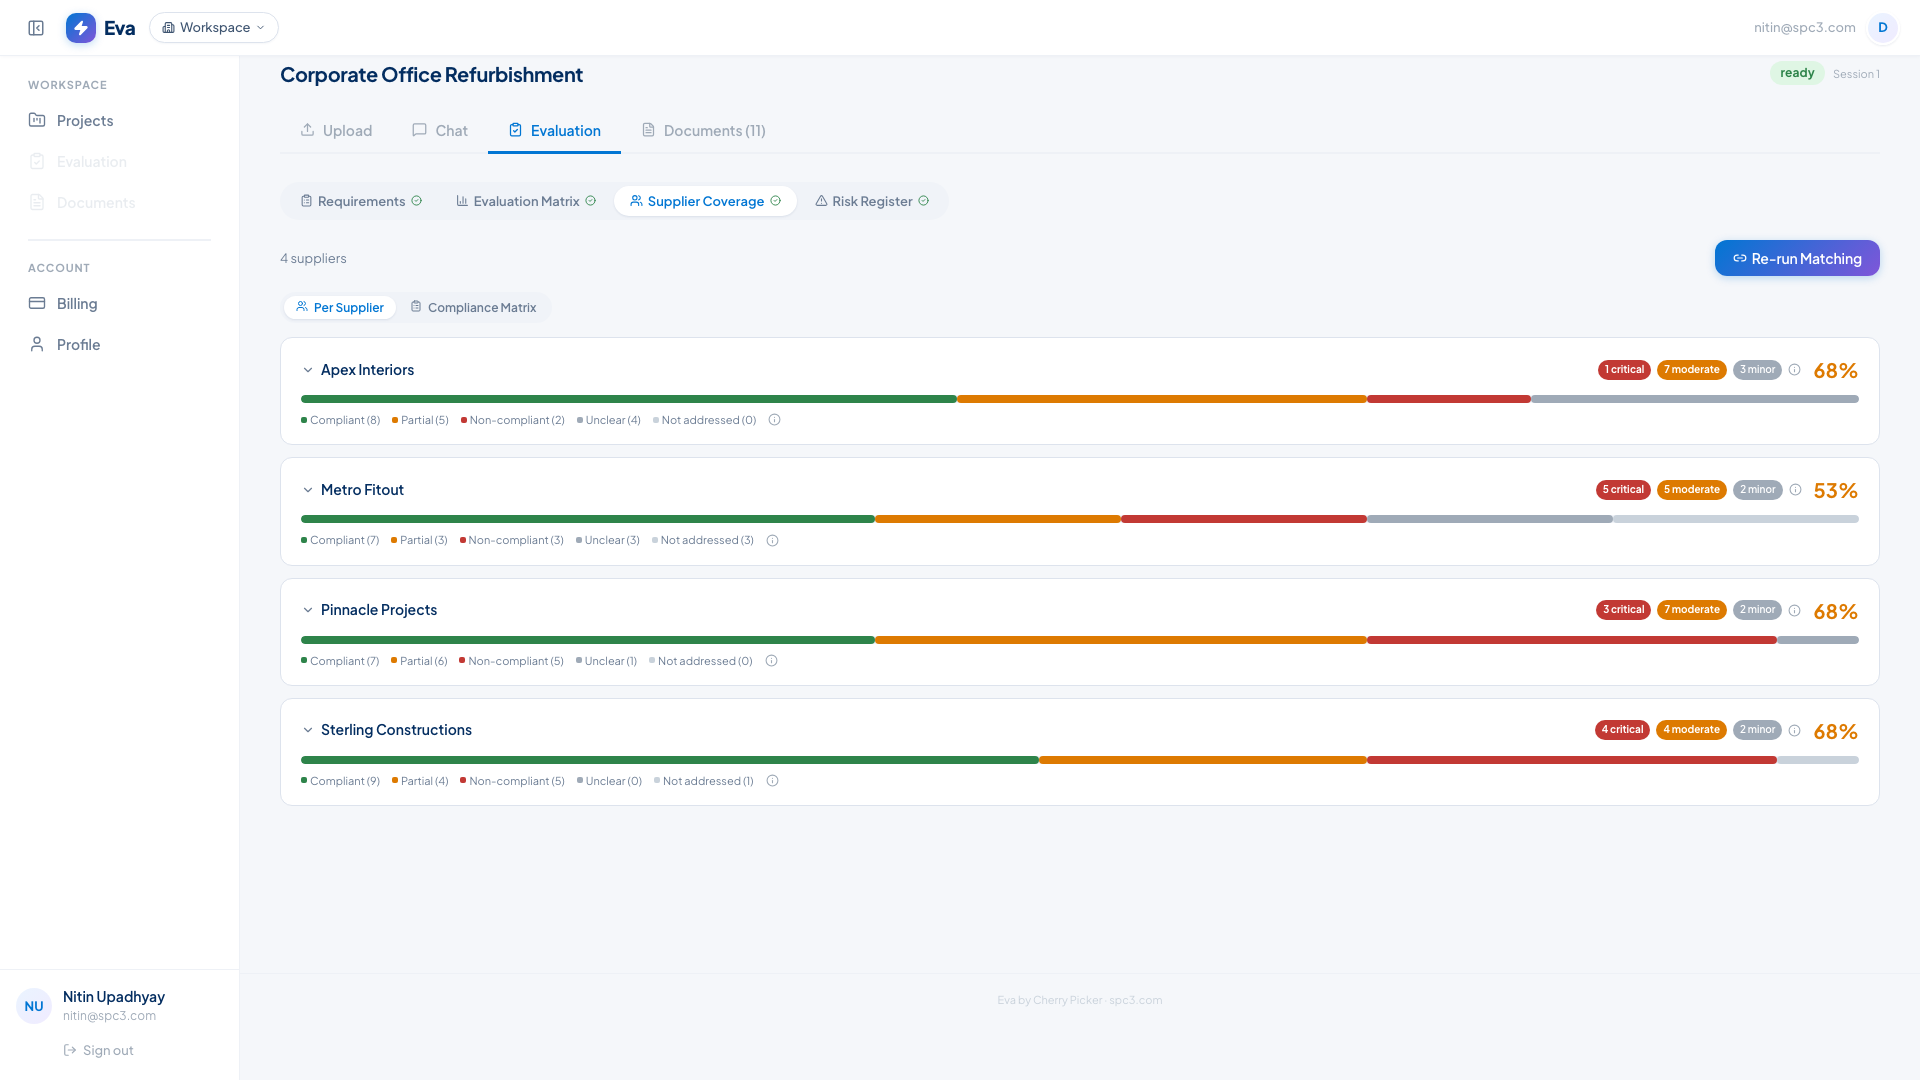Viewport: 1920px width, 1080px height.
Task: Open the Billing page in the sidebar
Action: (x=77, y=304)
